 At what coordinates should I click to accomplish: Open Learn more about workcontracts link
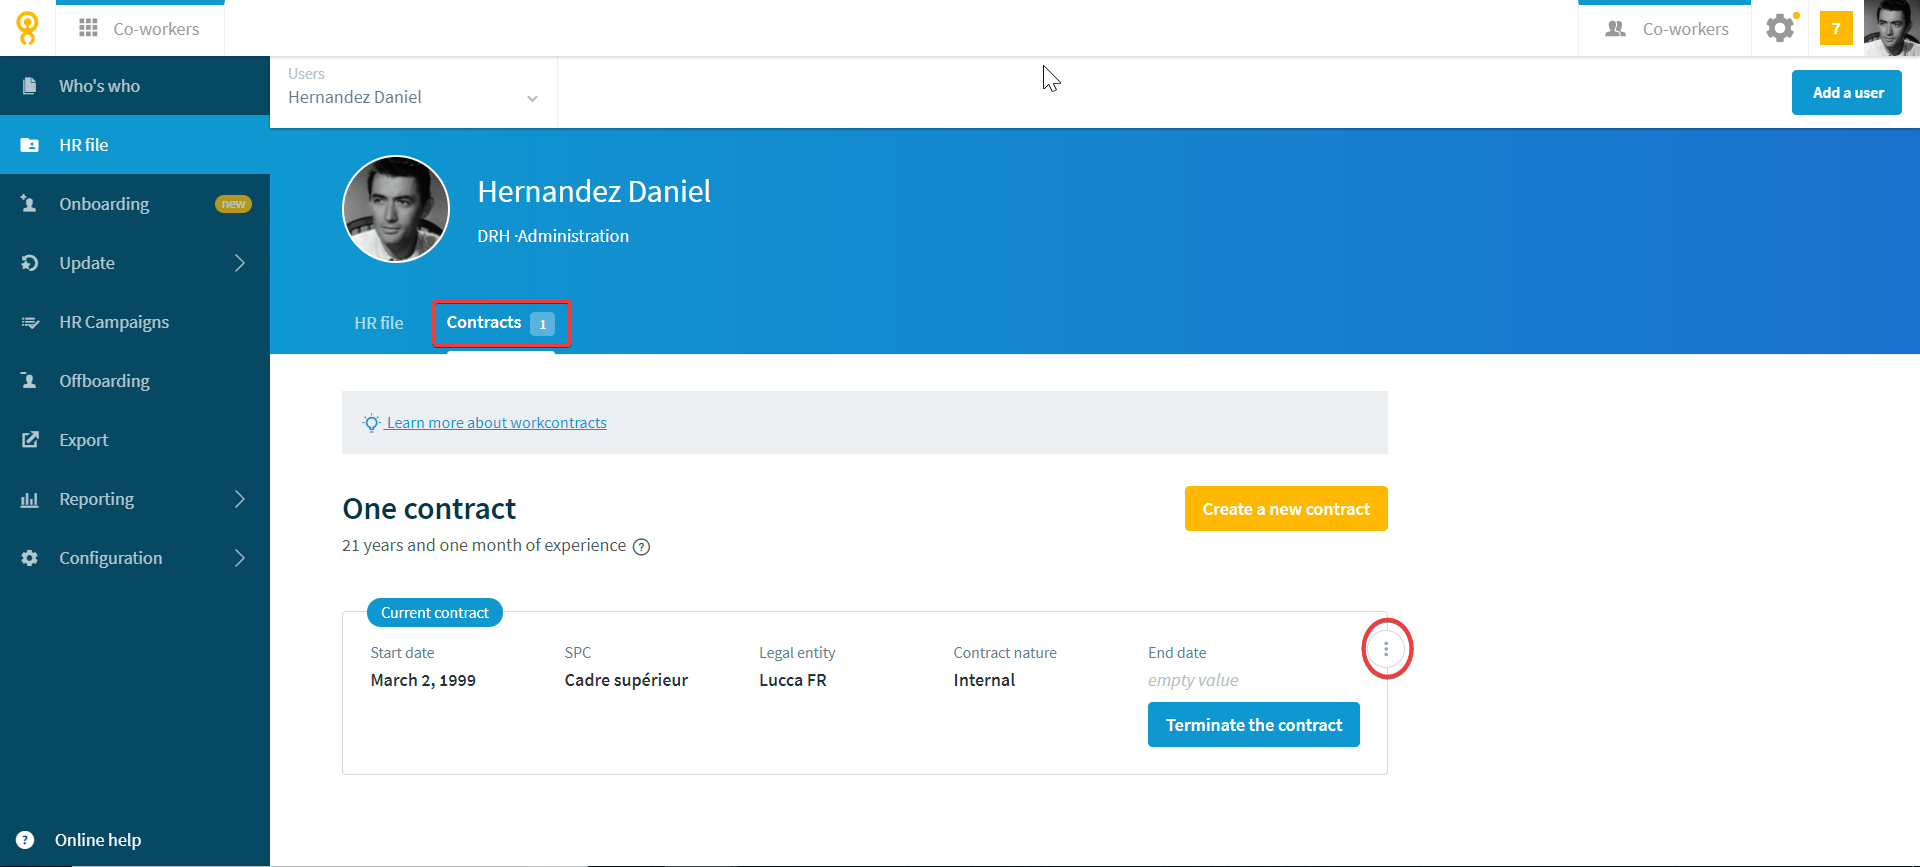coord(496,423)
